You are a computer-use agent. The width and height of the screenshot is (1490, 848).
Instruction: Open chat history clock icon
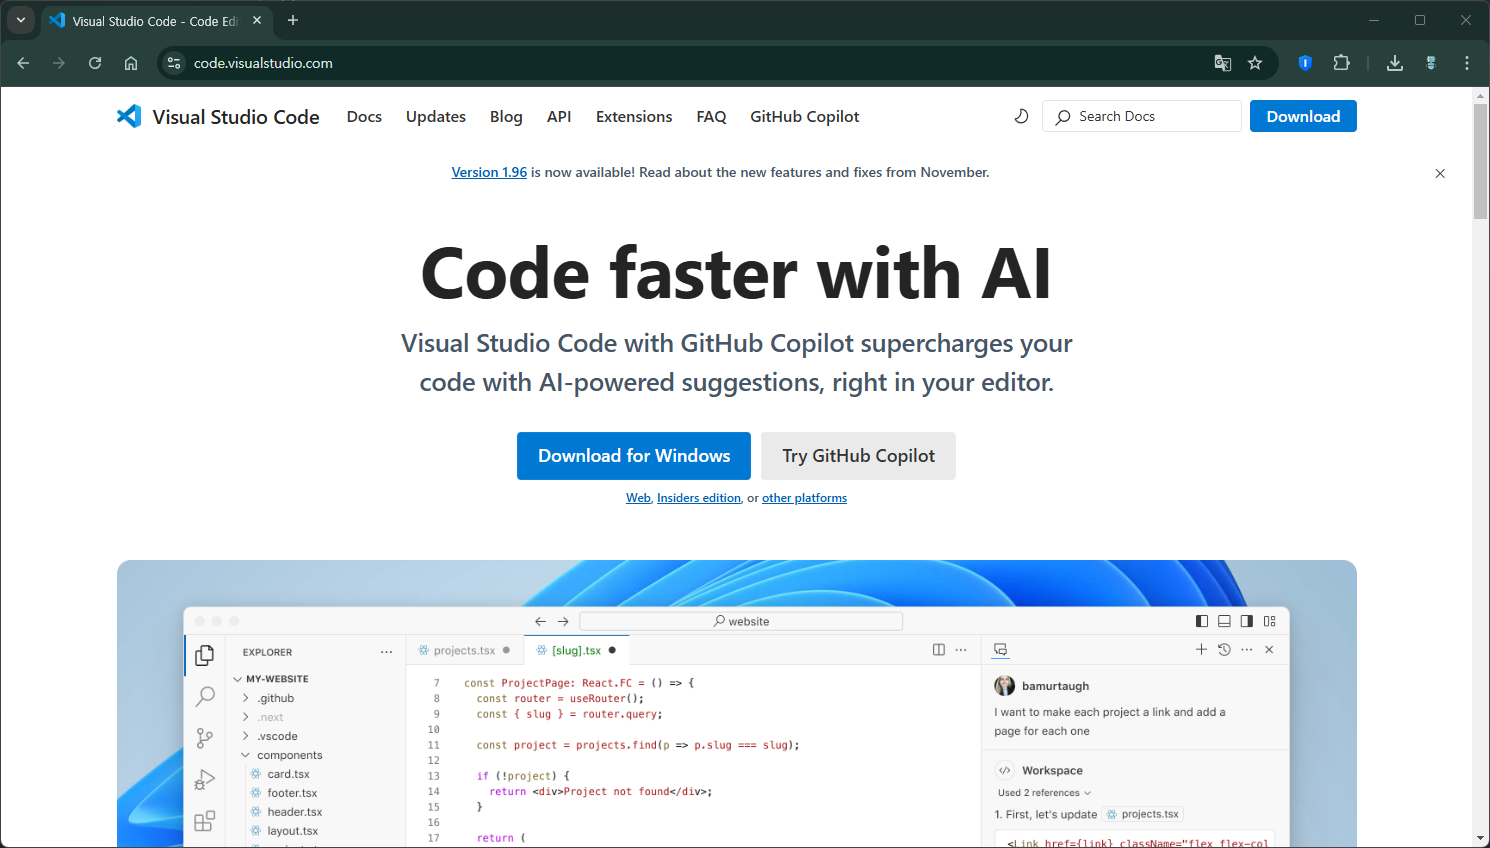pyautogui.click(x=1224, y=650)
